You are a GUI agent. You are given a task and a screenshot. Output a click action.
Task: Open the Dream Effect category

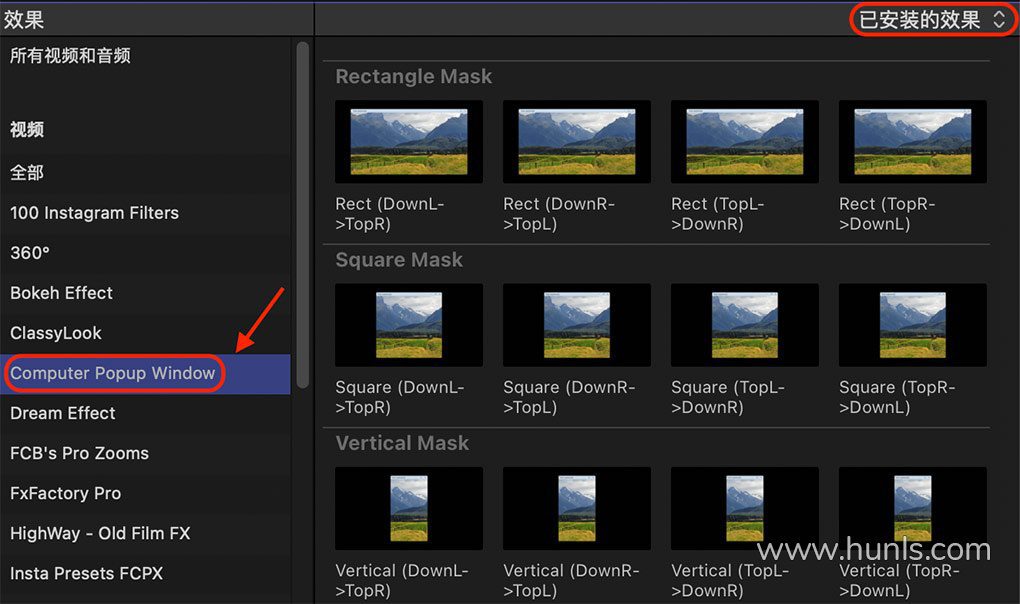63,413
